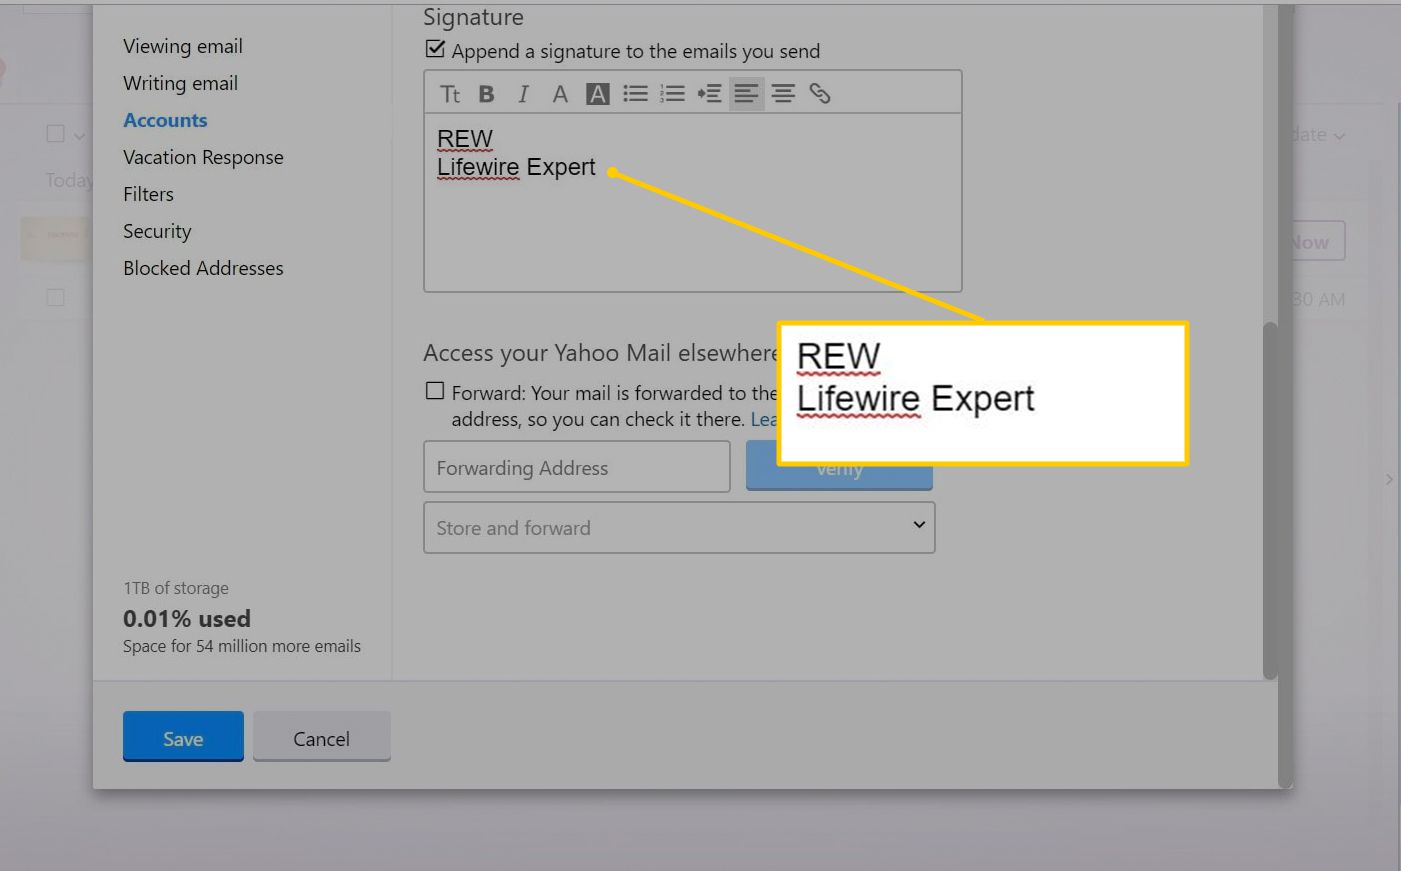Screen dimensions: 1401x871
Task: Click the Signature heading text
Action: [473, 17]
